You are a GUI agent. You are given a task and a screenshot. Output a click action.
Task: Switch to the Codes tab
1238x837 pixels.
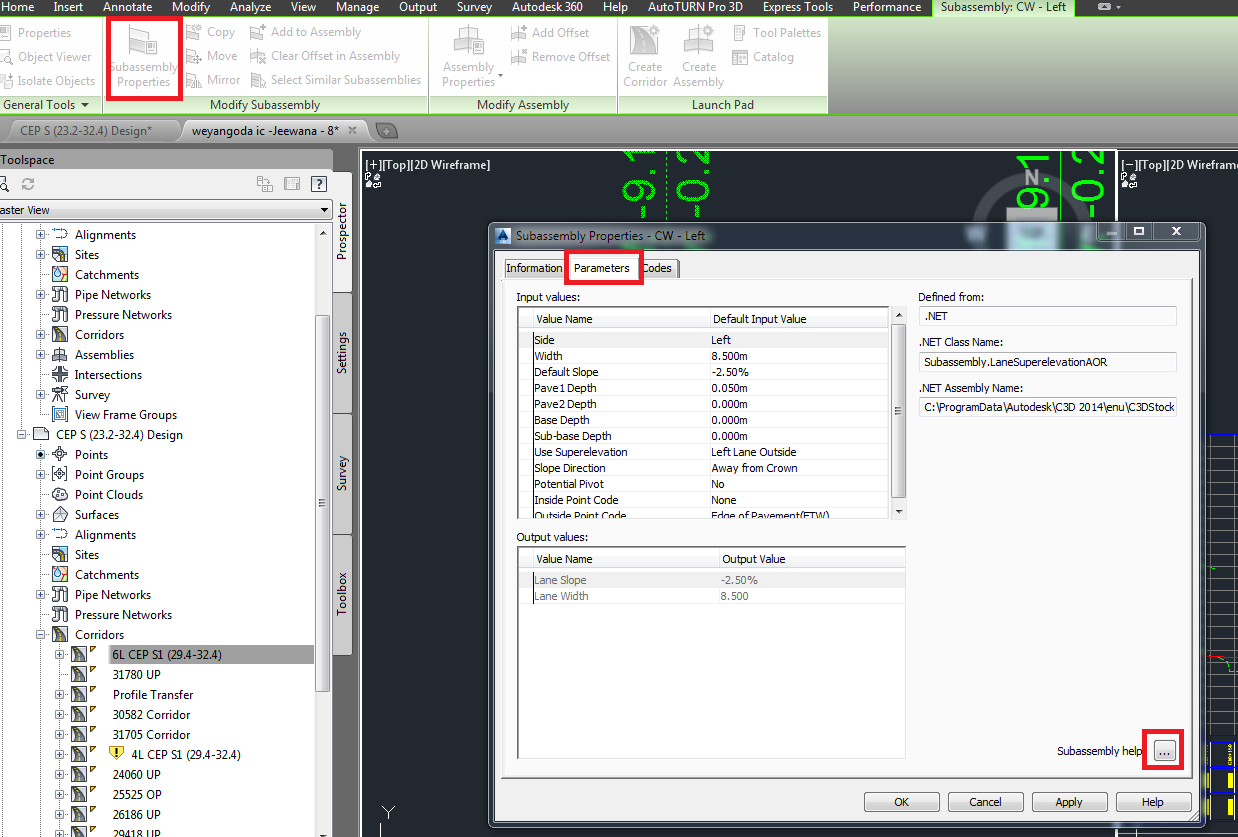pyautogui.click(x=658, y=268)
